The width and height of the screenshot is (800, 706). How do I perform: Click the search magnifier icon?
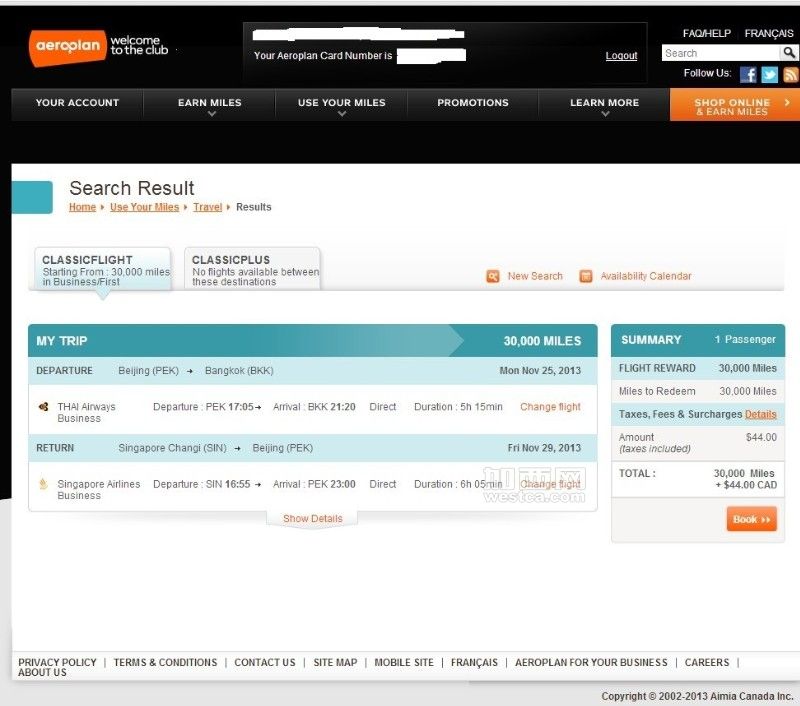[789, 53]
